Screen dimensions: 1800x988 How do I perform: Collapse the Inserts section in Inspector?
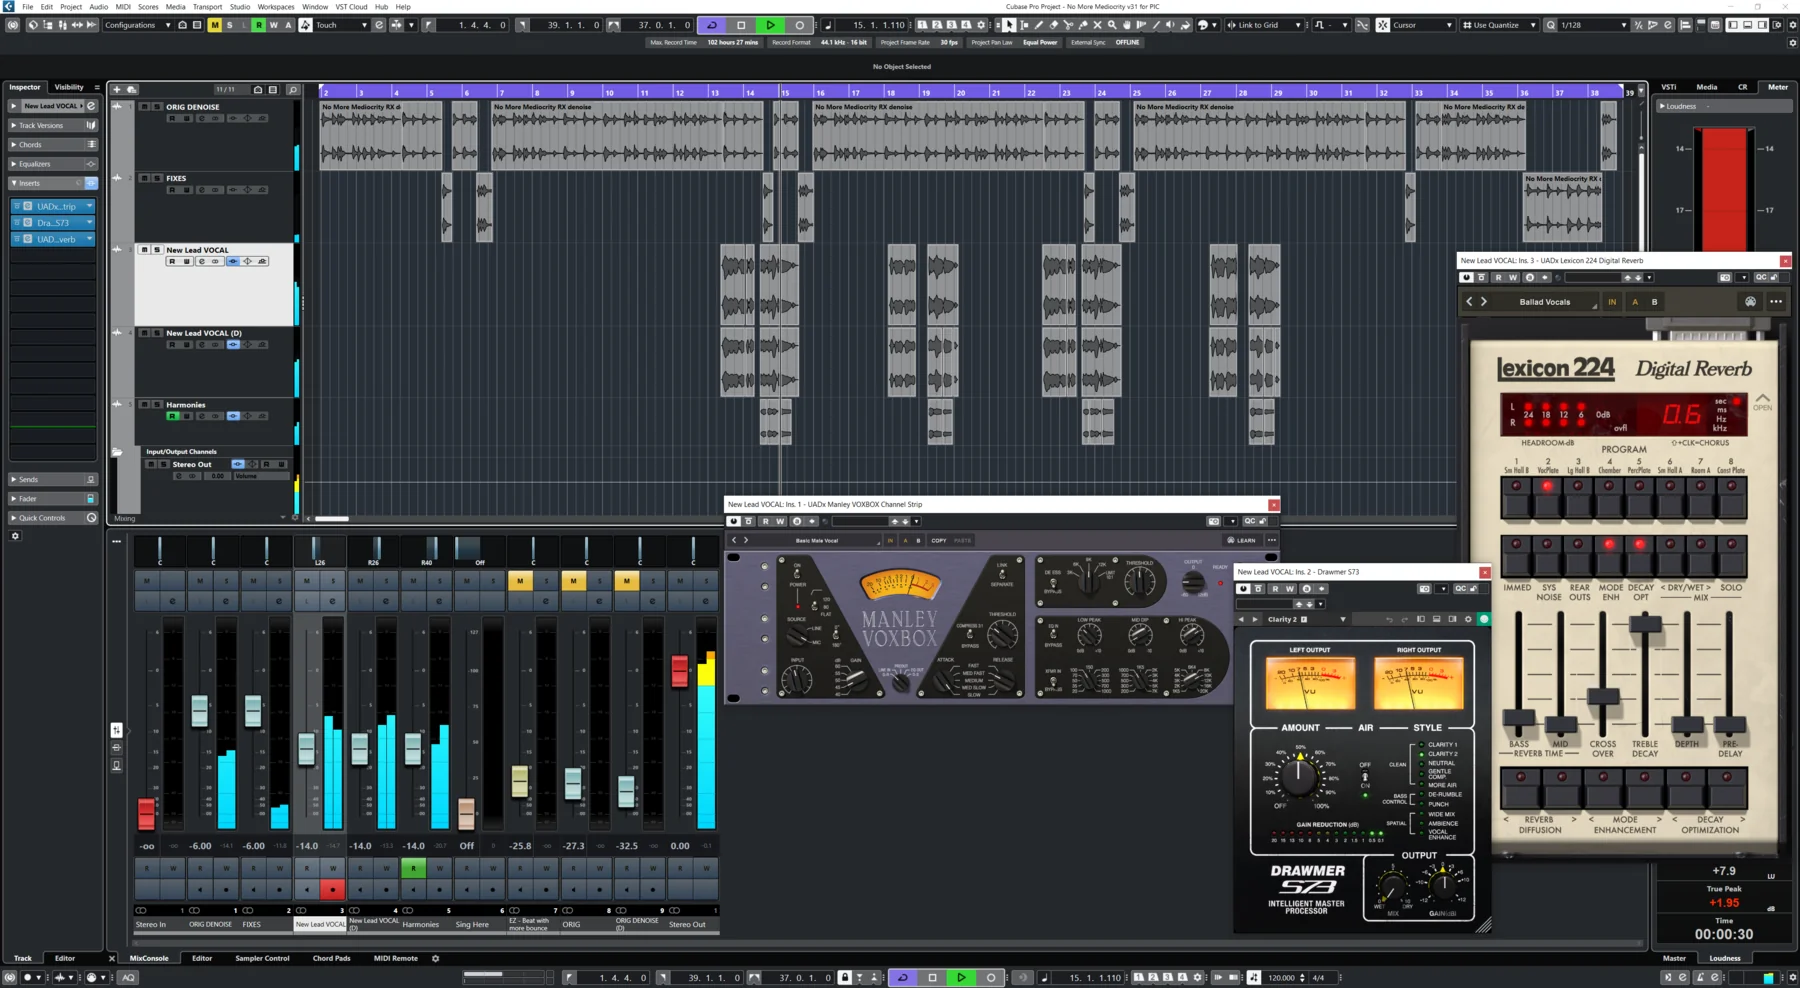[53, 183]
